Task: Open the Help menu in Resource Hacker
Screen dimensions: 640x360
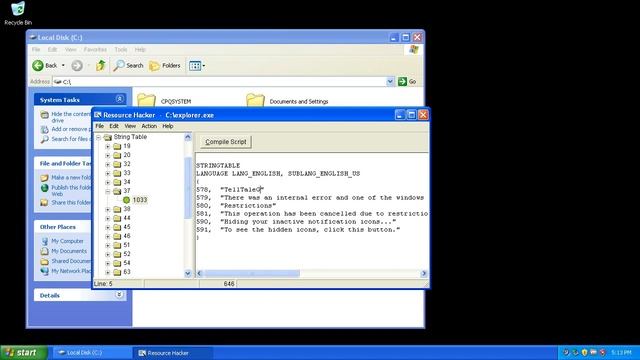Action: click(x=168, y=126)
